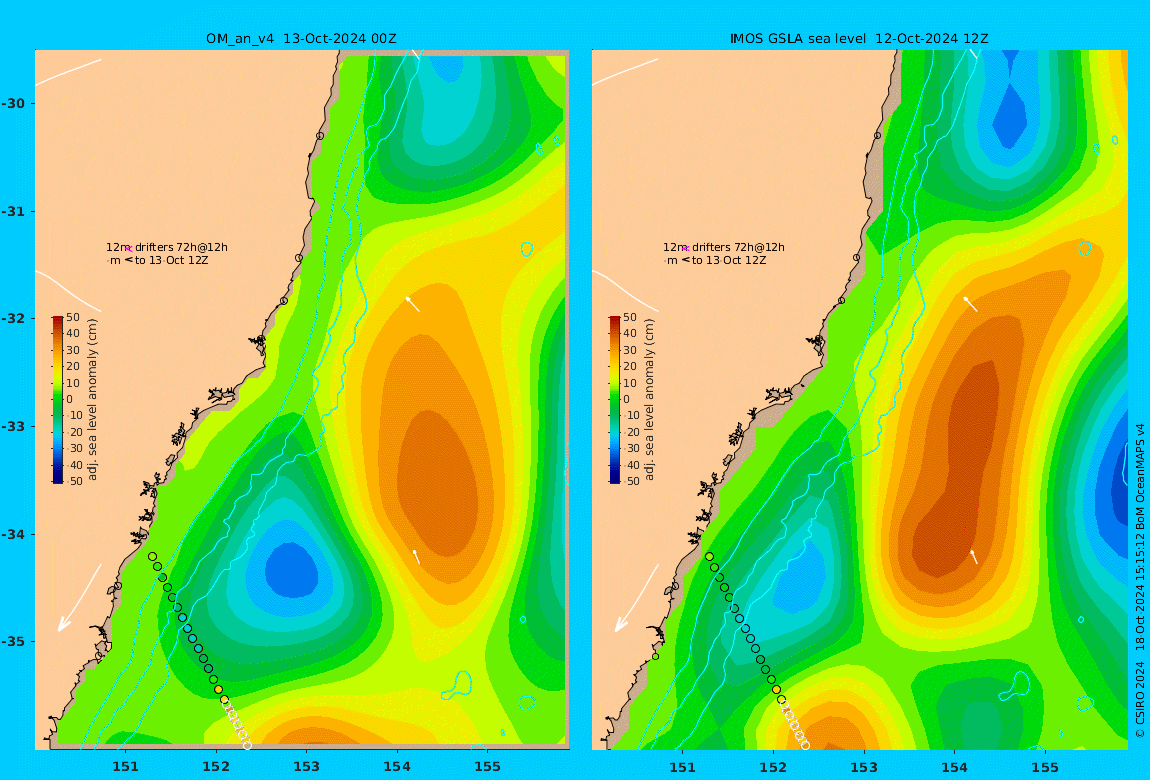
Task: Click the vertical CSIRO BoM OceanMAPS v4 copyright text
Action: (1140, 581)
